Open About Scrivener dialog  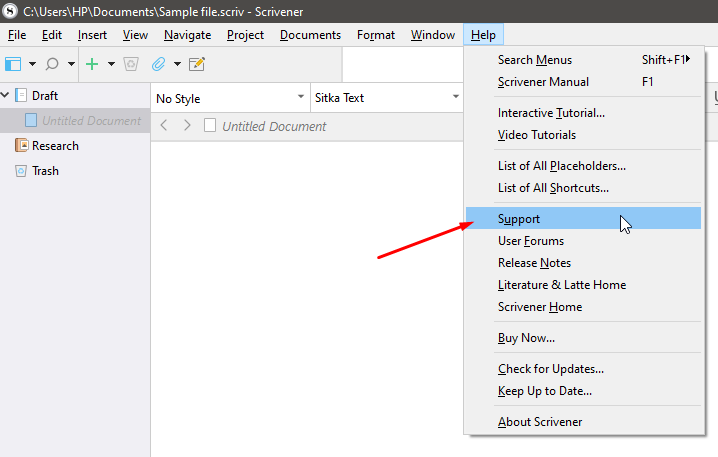(x=583, y=422)
